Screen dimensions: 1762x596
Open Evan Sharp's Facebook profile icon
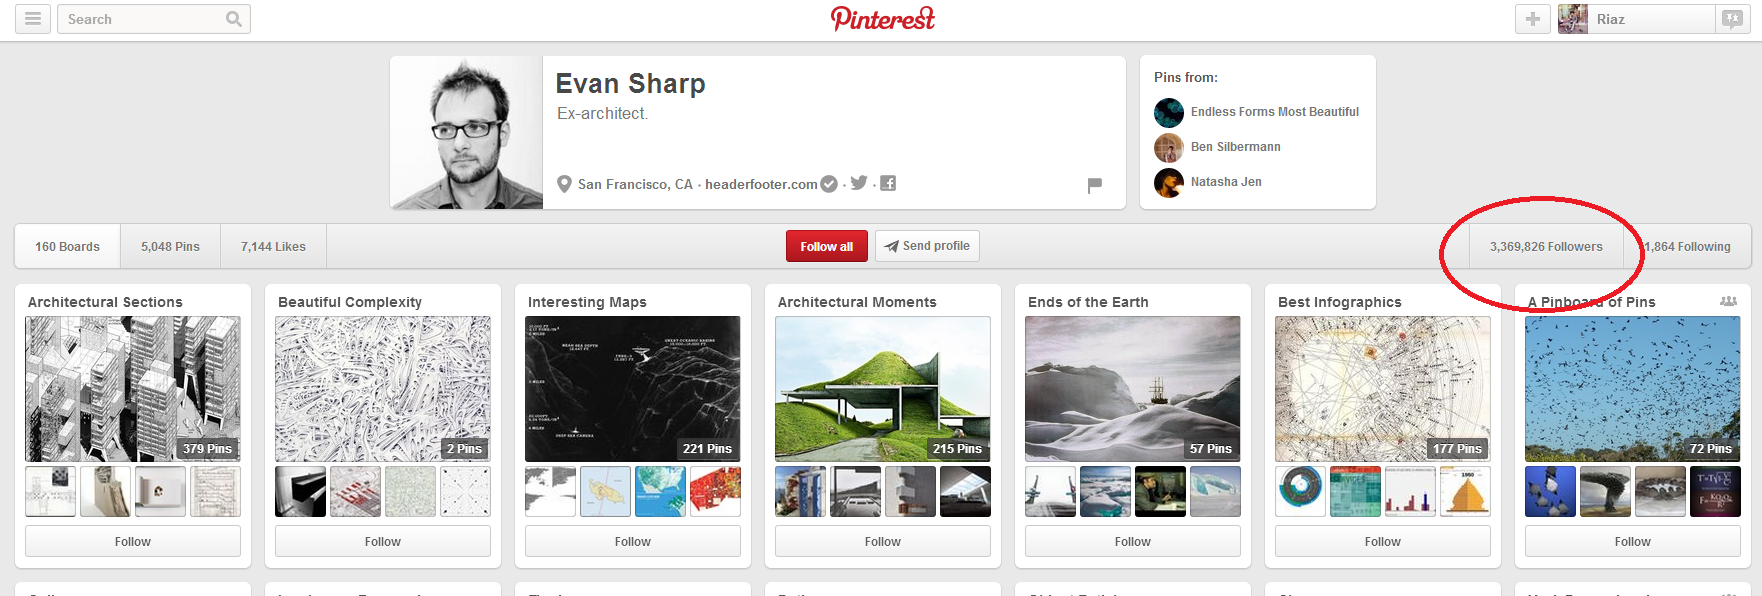pos(888,183)
